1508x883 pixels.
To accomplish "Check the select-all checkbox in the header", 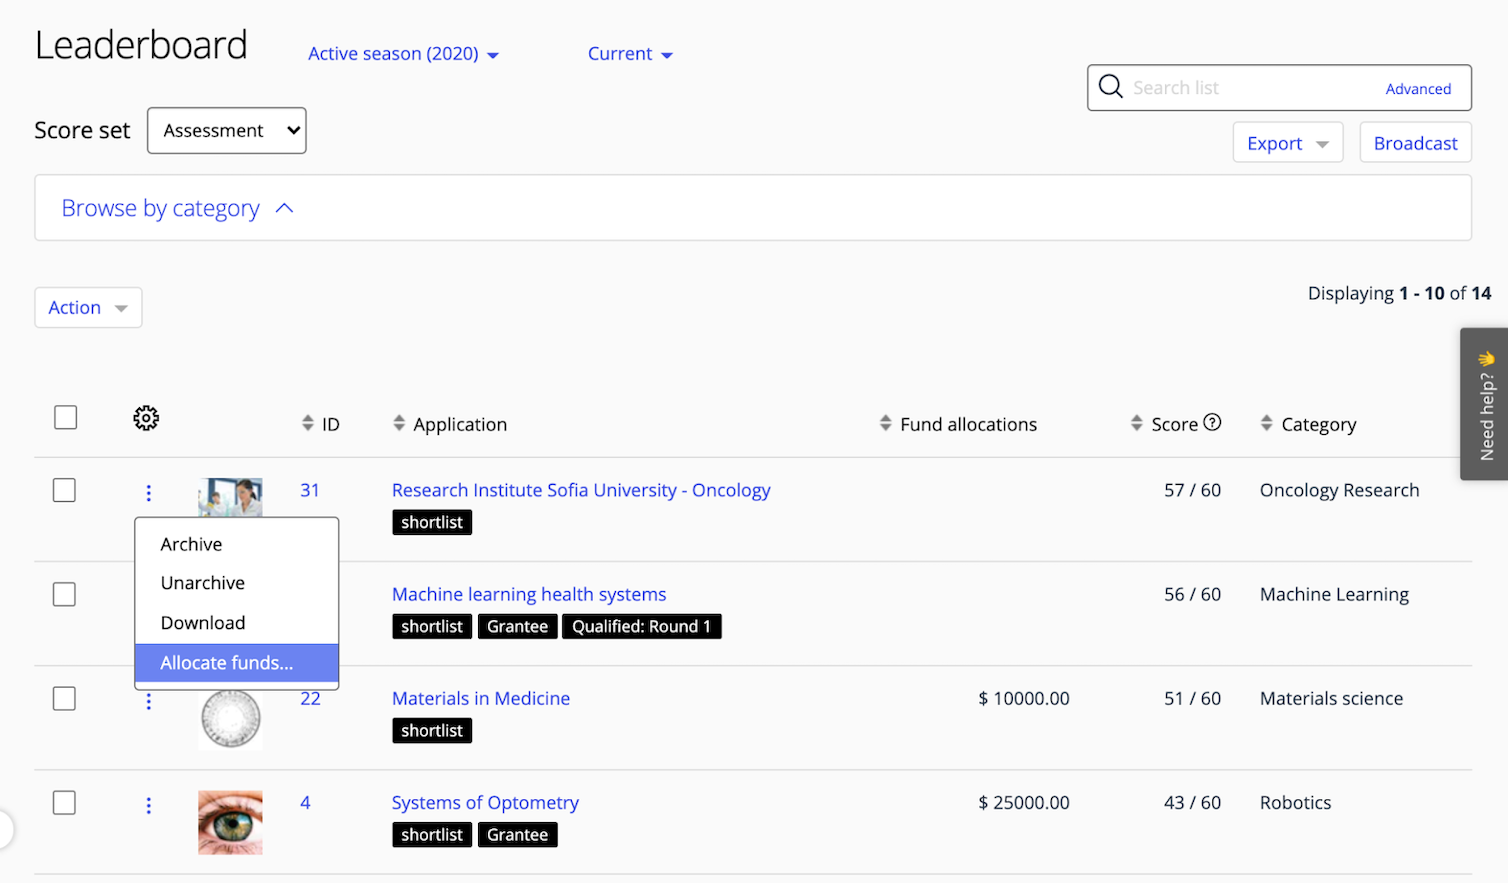I will (x=64, y=417).
